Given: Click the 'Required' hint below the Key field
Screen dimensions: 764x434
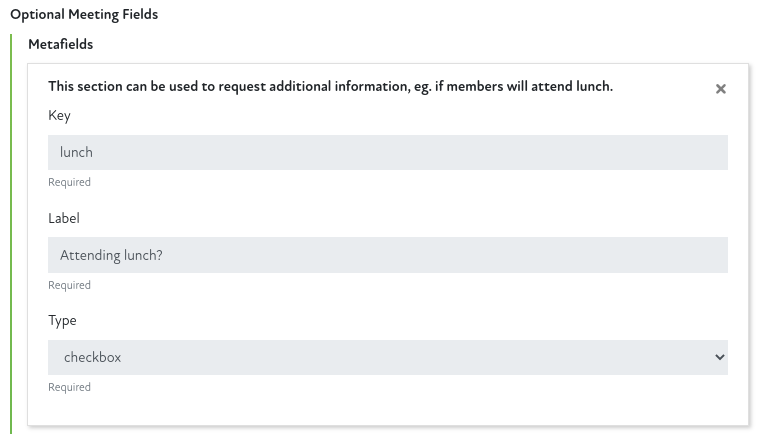Looking at the screenshot, I should click(69, 182).
